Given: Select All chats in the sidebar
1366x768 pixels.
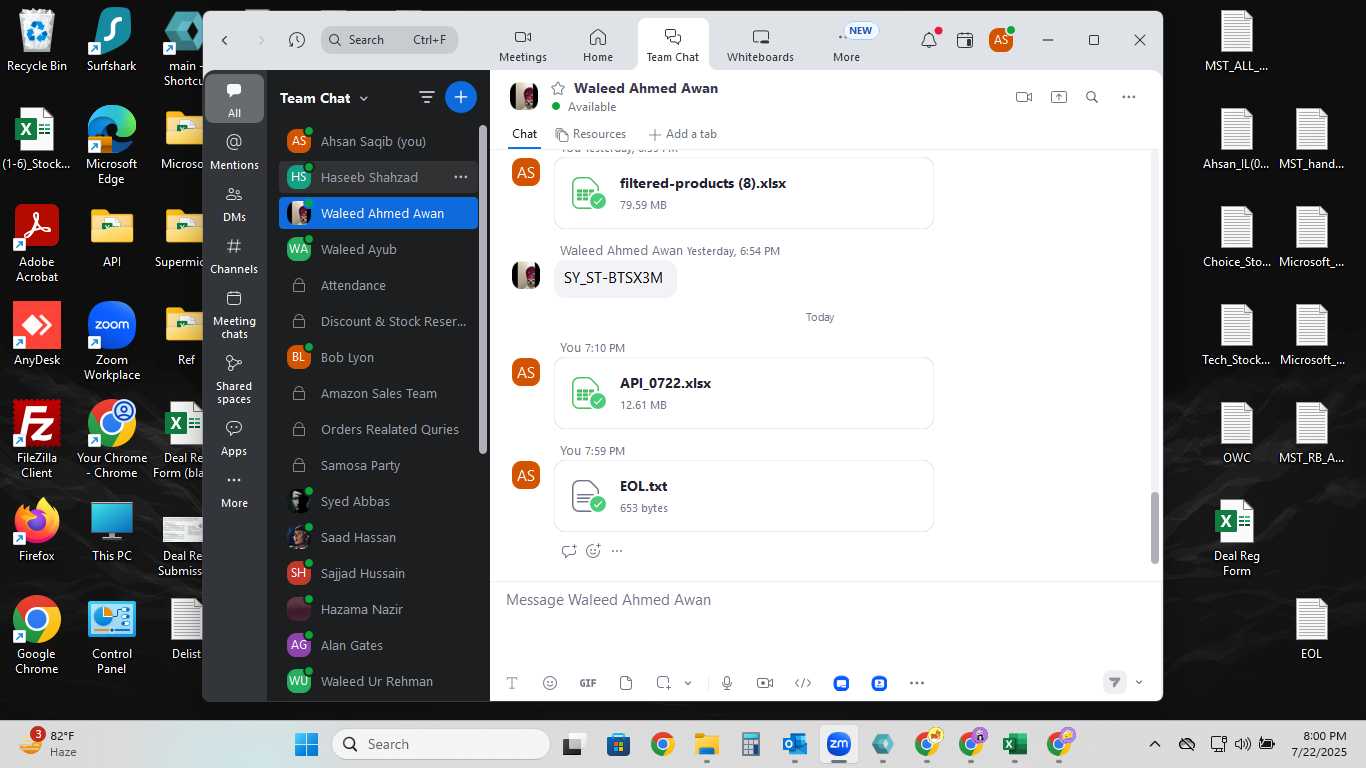Looking at the screenshot, I should 234,99.
